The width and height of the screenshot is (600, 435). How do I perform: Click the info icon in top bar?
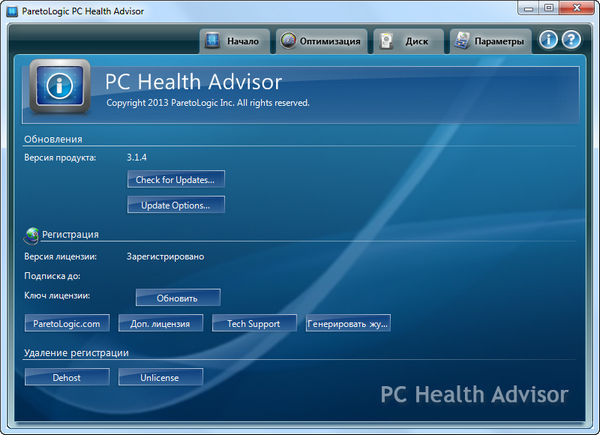coord(549,41)
